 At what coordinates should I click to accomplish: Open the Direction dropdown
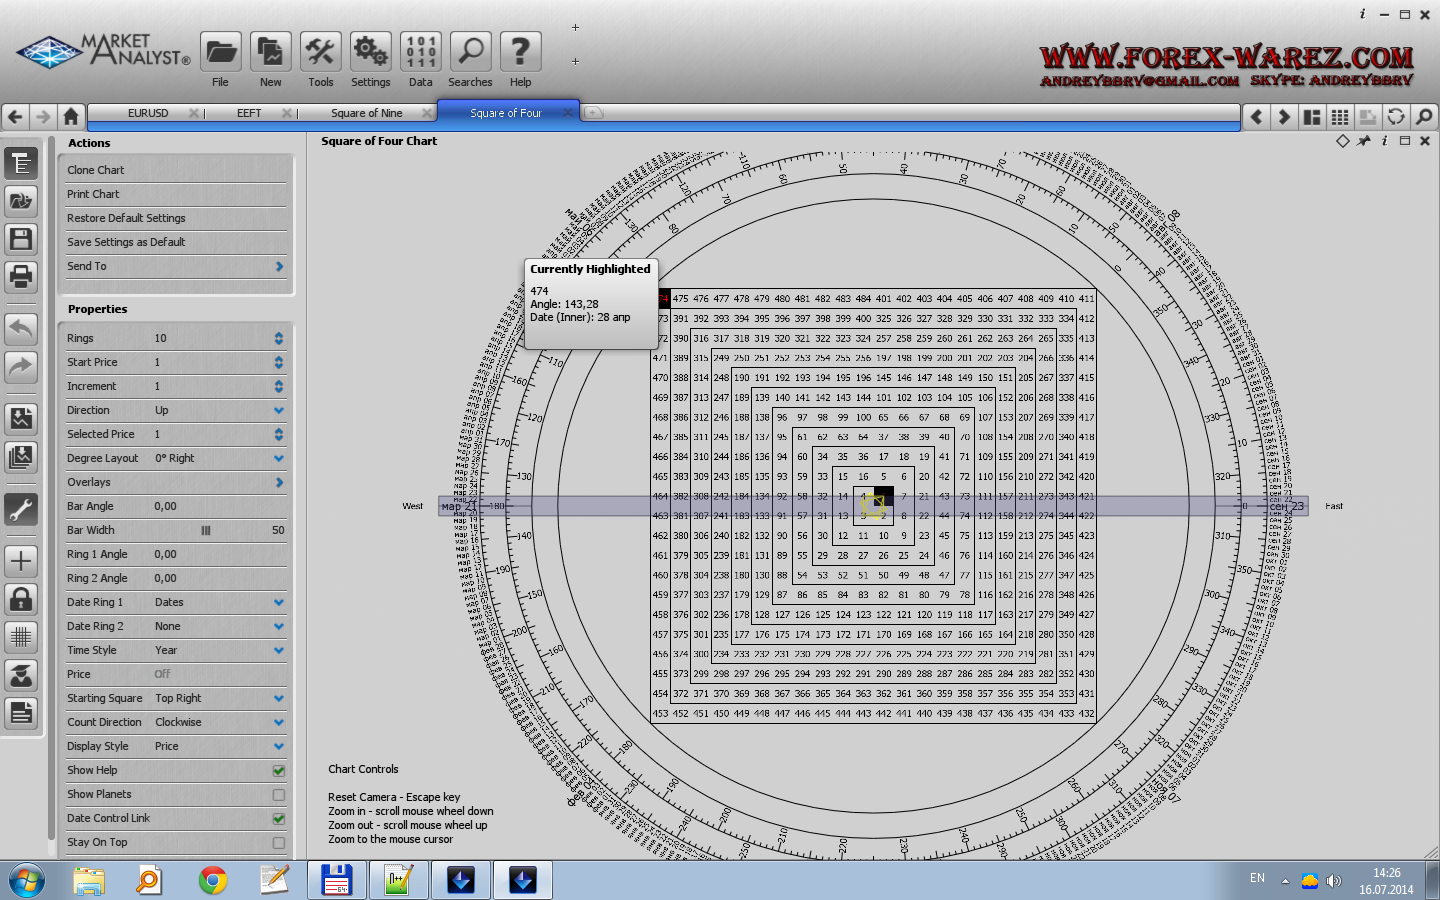click(279, 411)
